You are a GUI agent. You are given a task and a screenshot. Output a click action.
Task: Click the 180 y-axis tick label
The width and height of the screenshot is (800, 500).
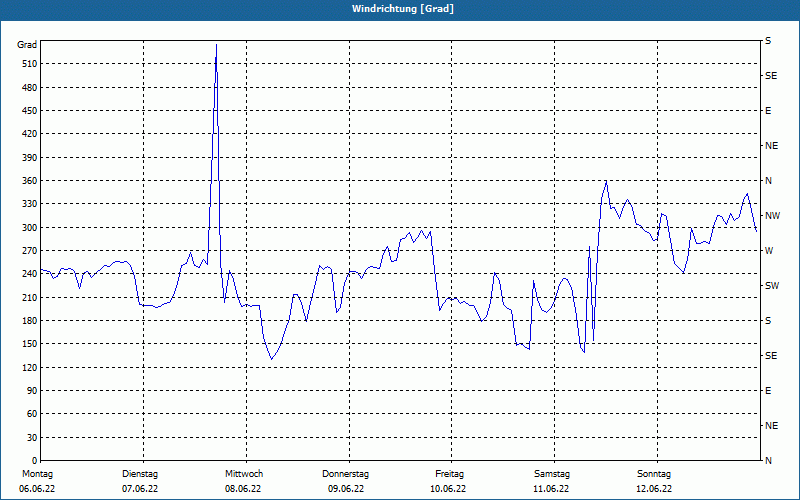30,321
